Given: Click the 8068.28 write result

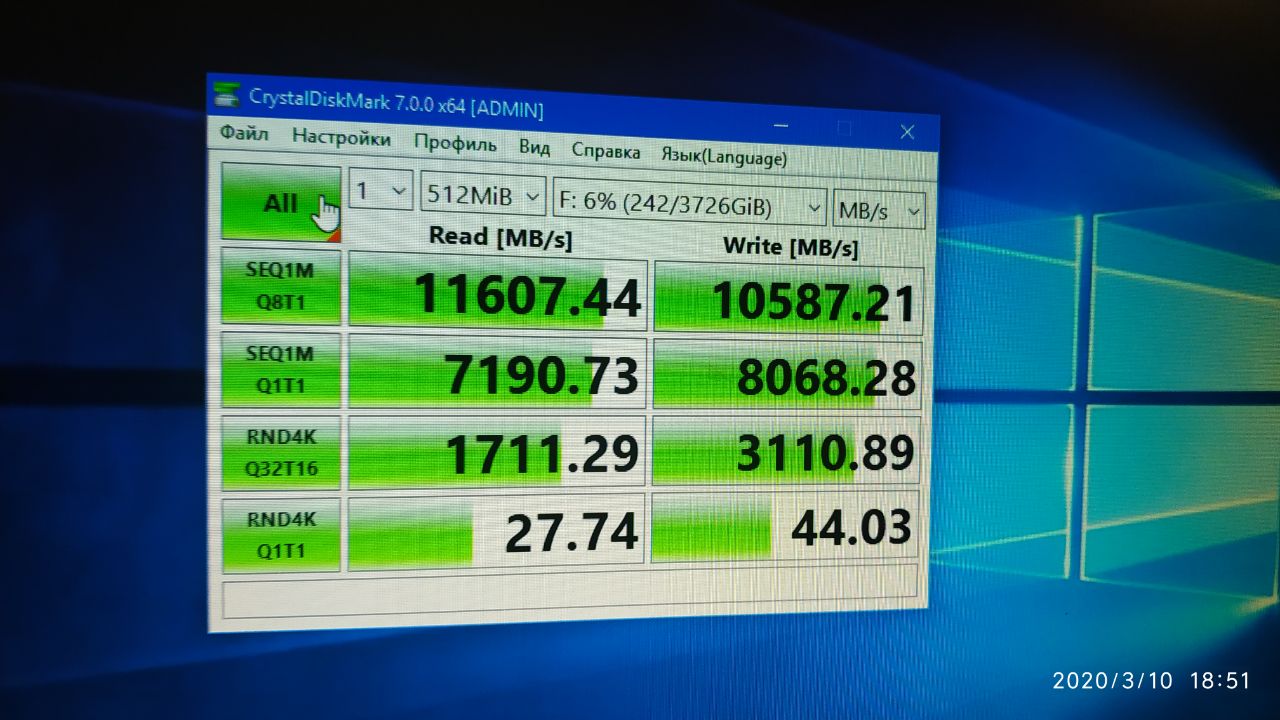Looking at the screenshot, I should coord(787,376).
